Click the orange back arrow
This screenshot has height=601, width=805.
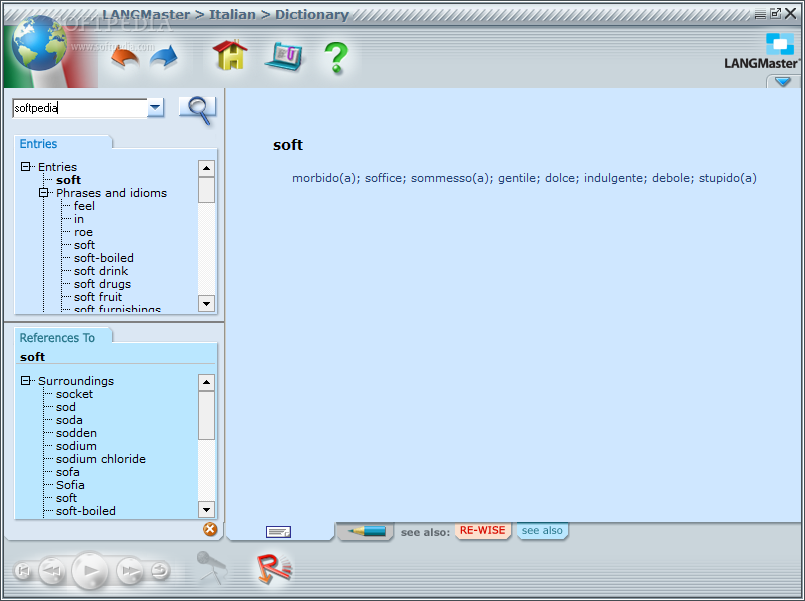(x=125, y=57)
